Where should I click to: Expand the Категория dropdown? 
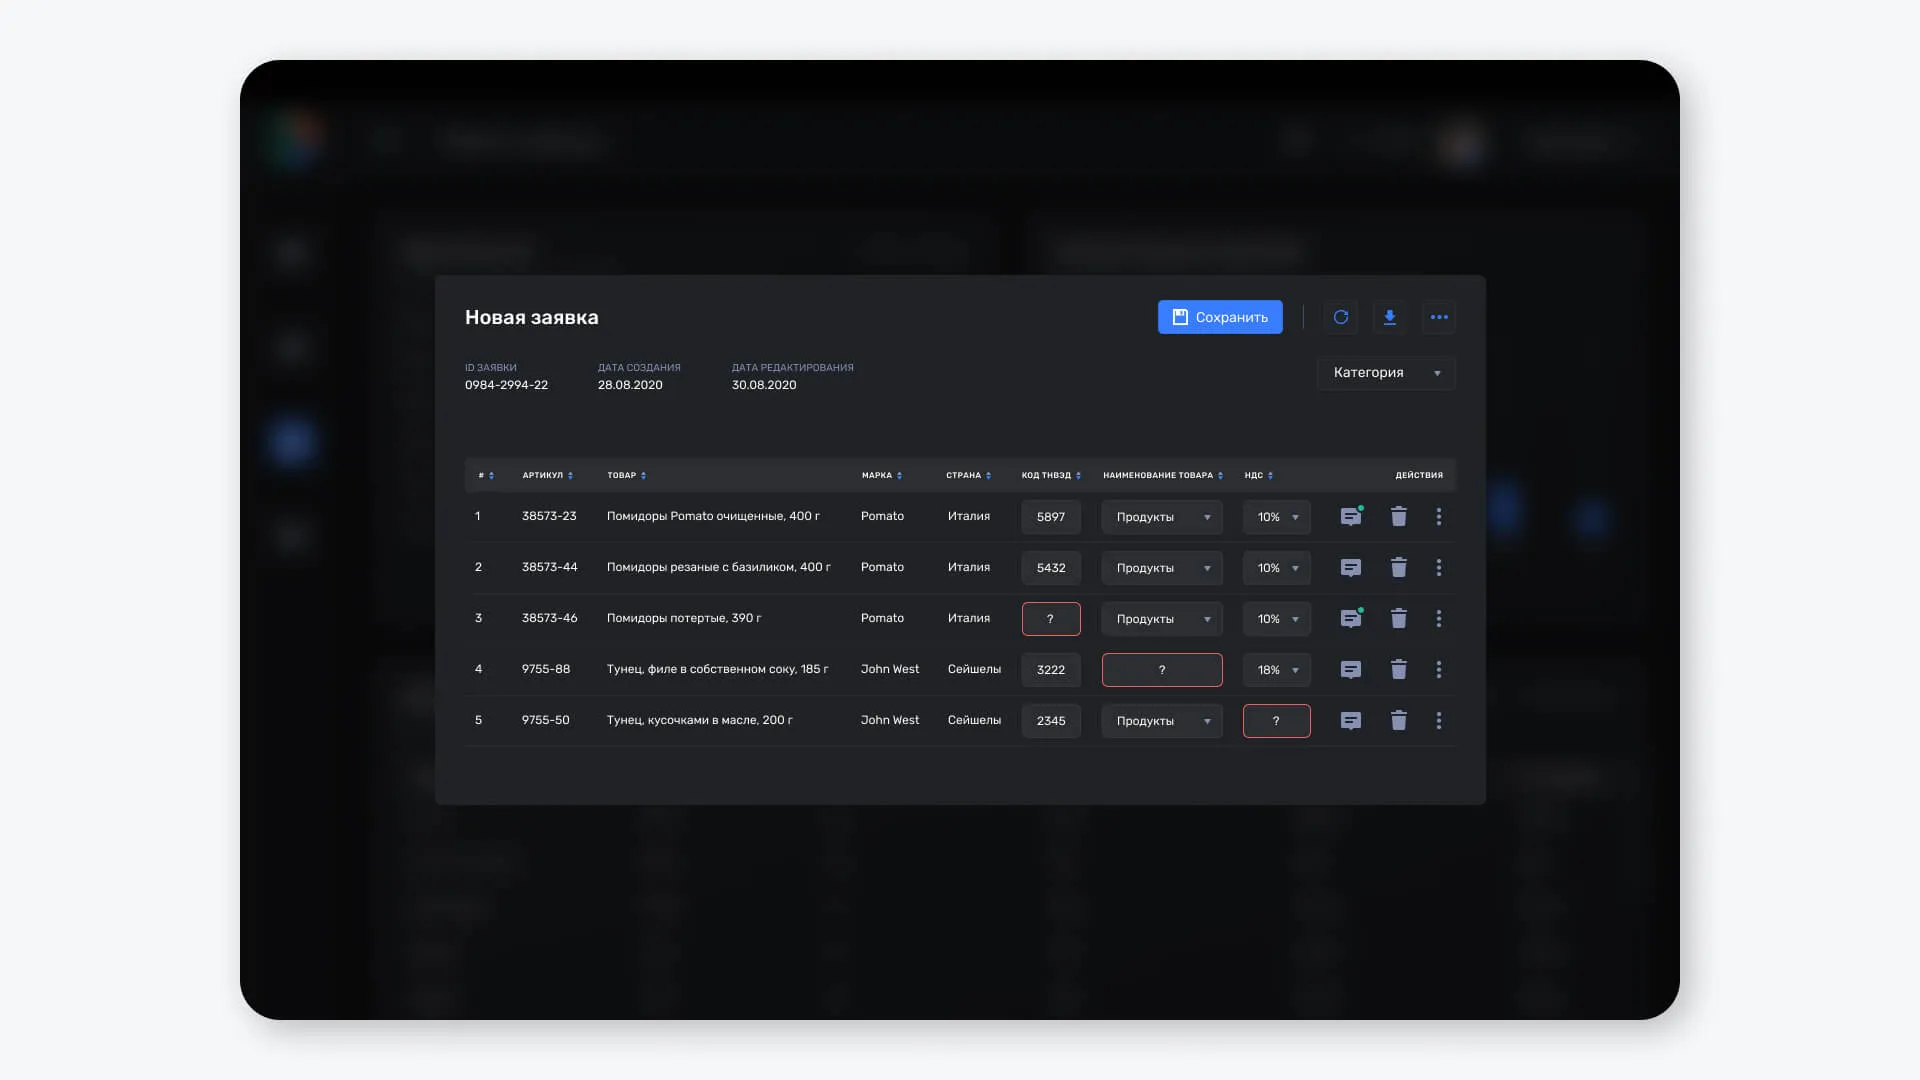[x=1386, y=373]
